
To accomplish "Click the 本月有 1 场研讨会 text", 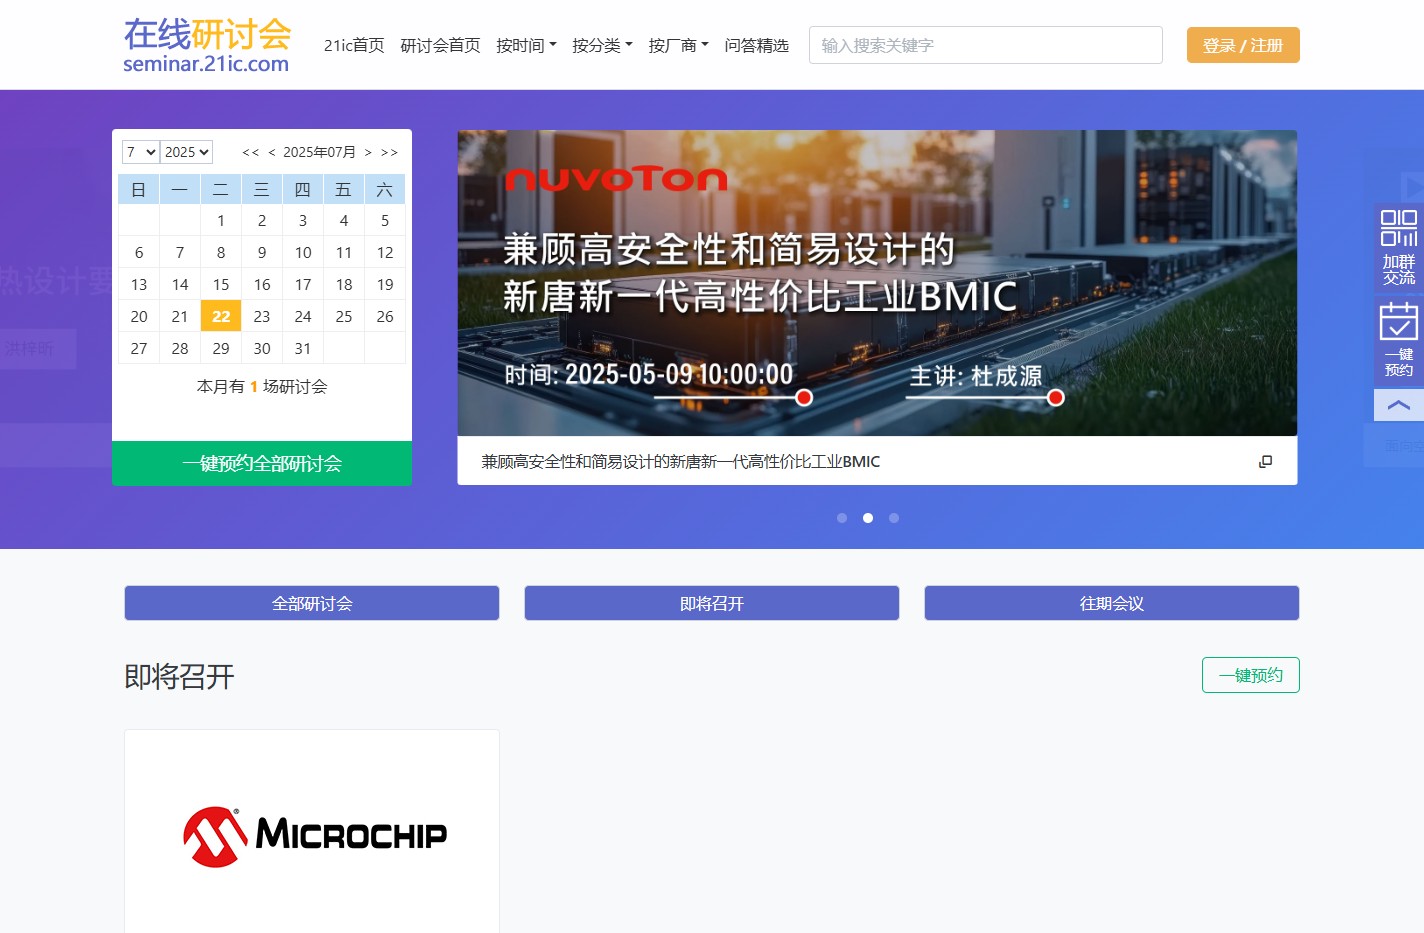I will (x=262, y=386).
